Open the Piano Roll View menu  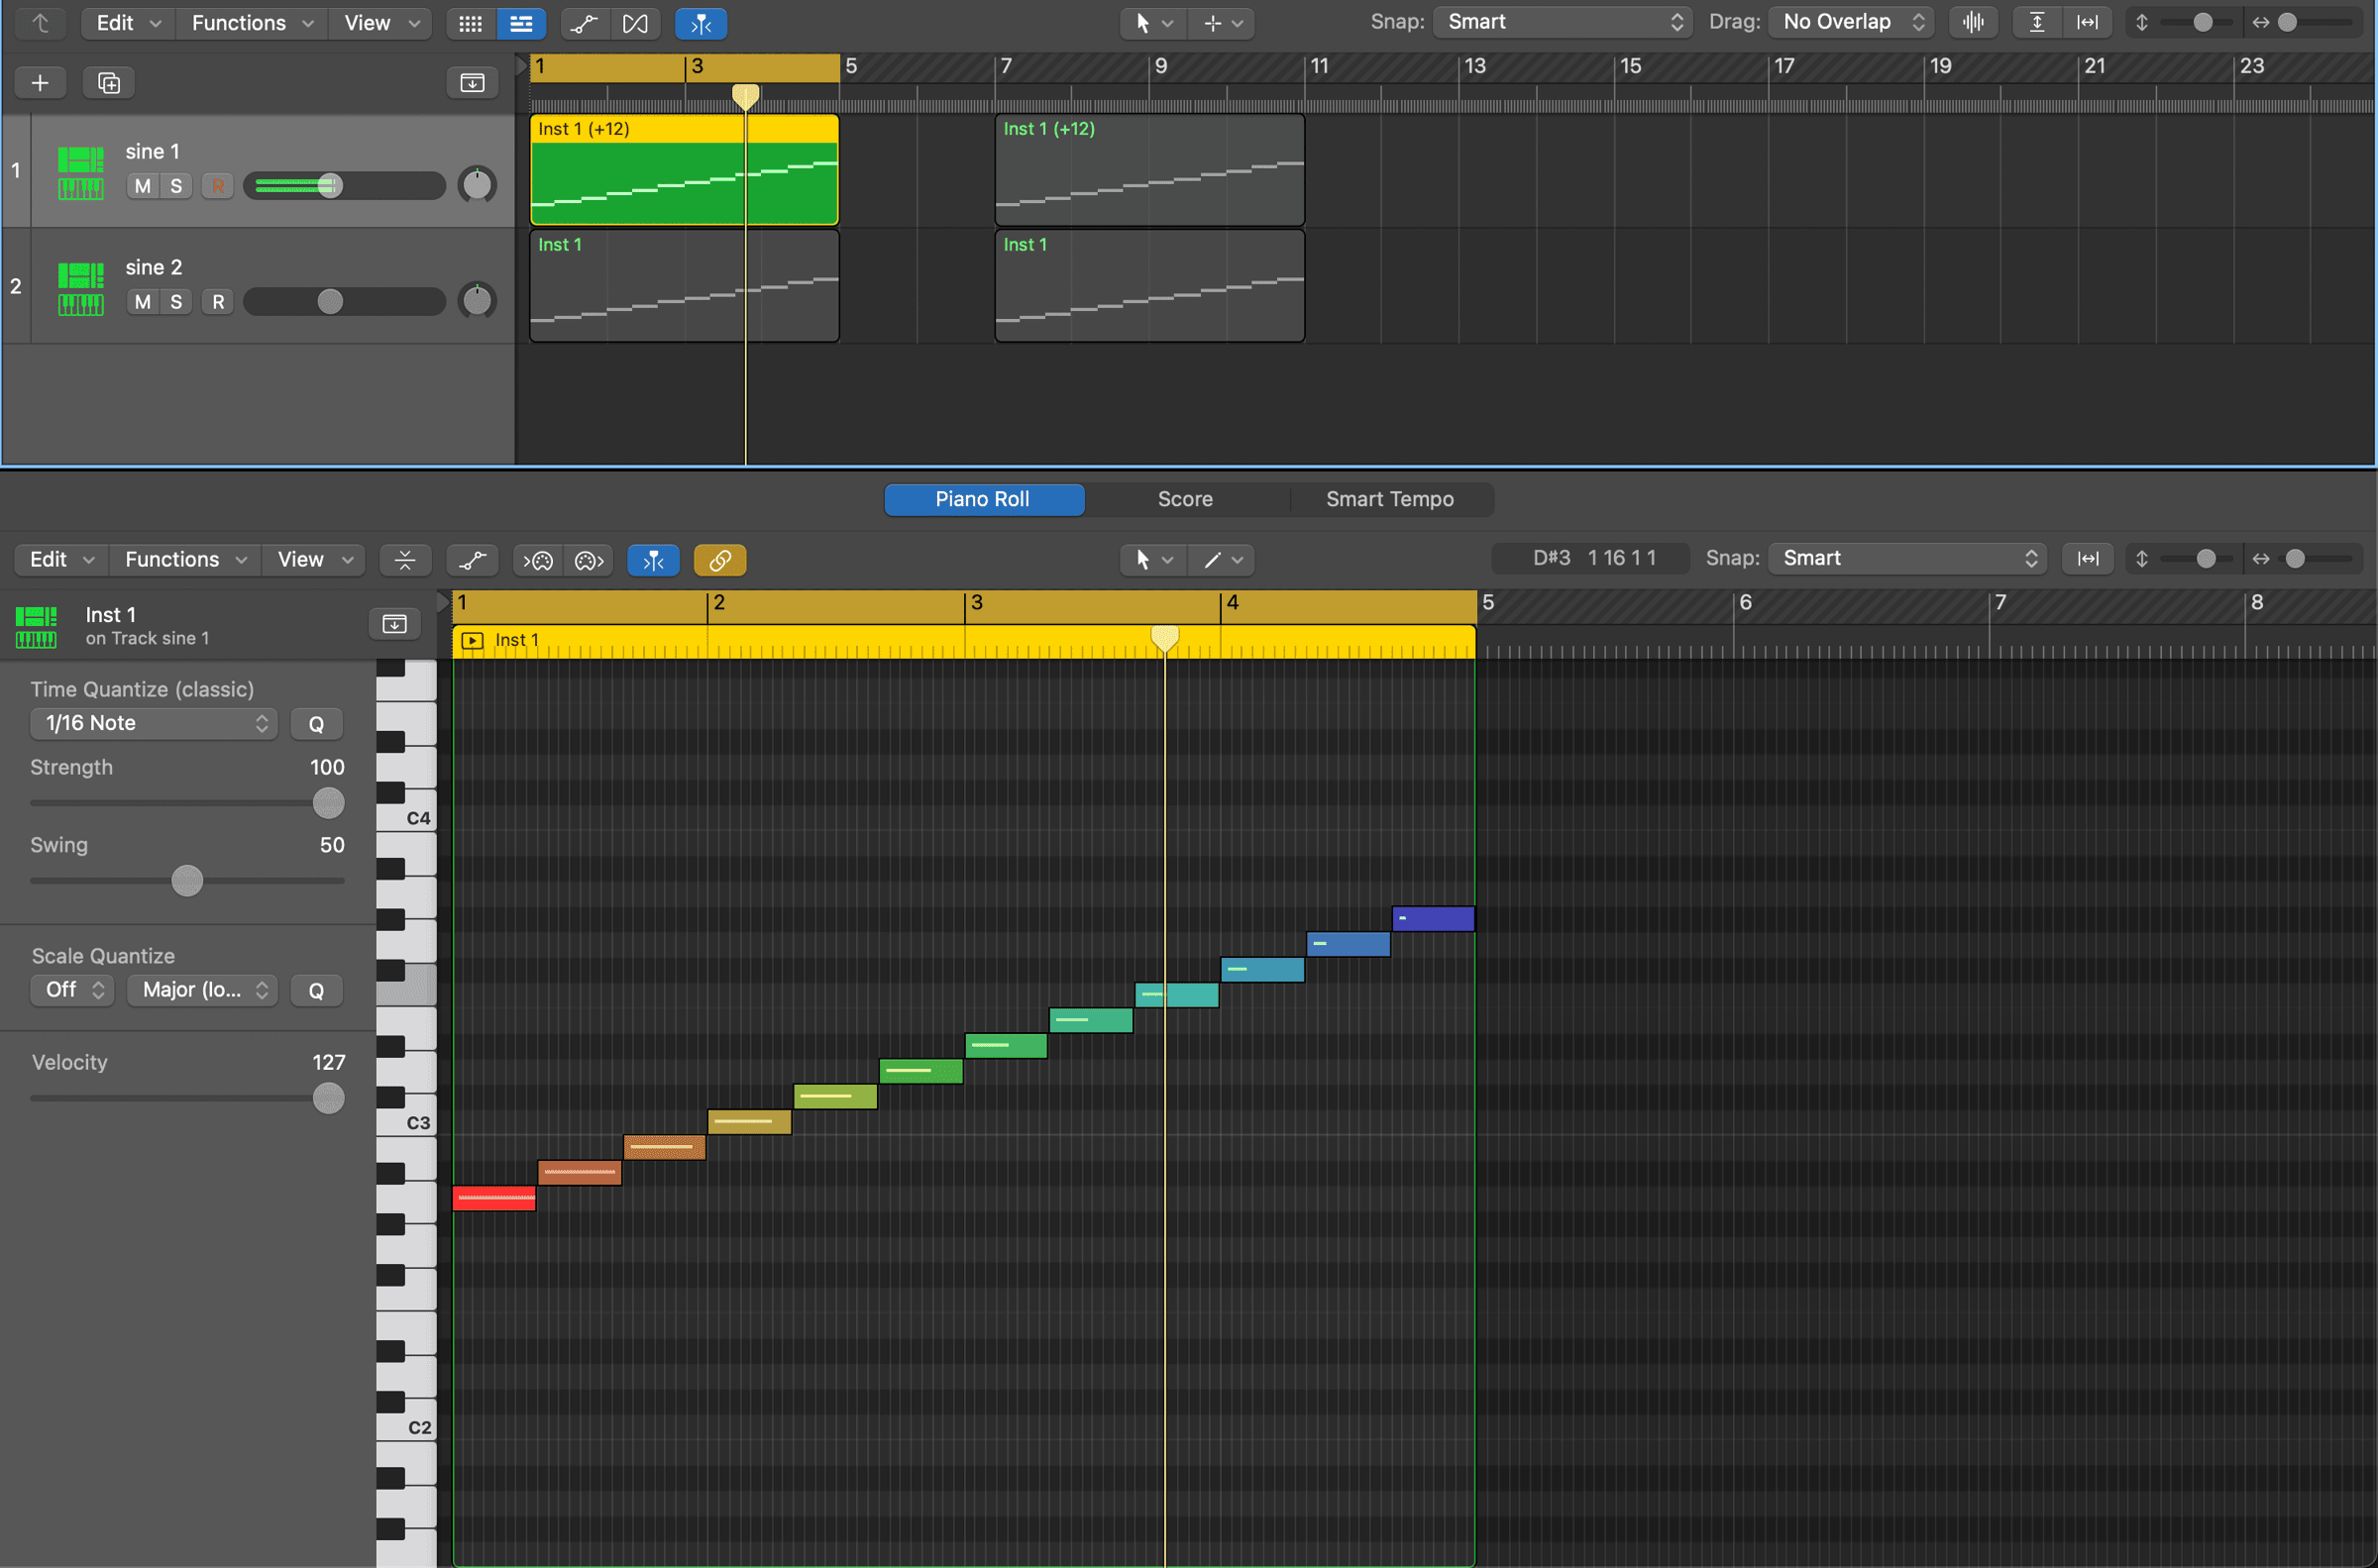(x=314, y=560)
